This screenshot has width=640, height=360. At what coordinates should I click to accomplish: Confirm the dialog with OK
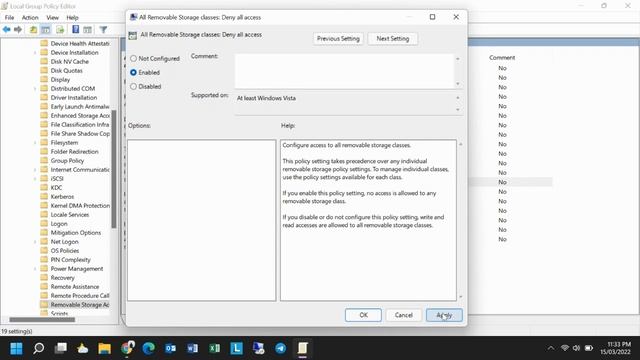tap(363, 315)
